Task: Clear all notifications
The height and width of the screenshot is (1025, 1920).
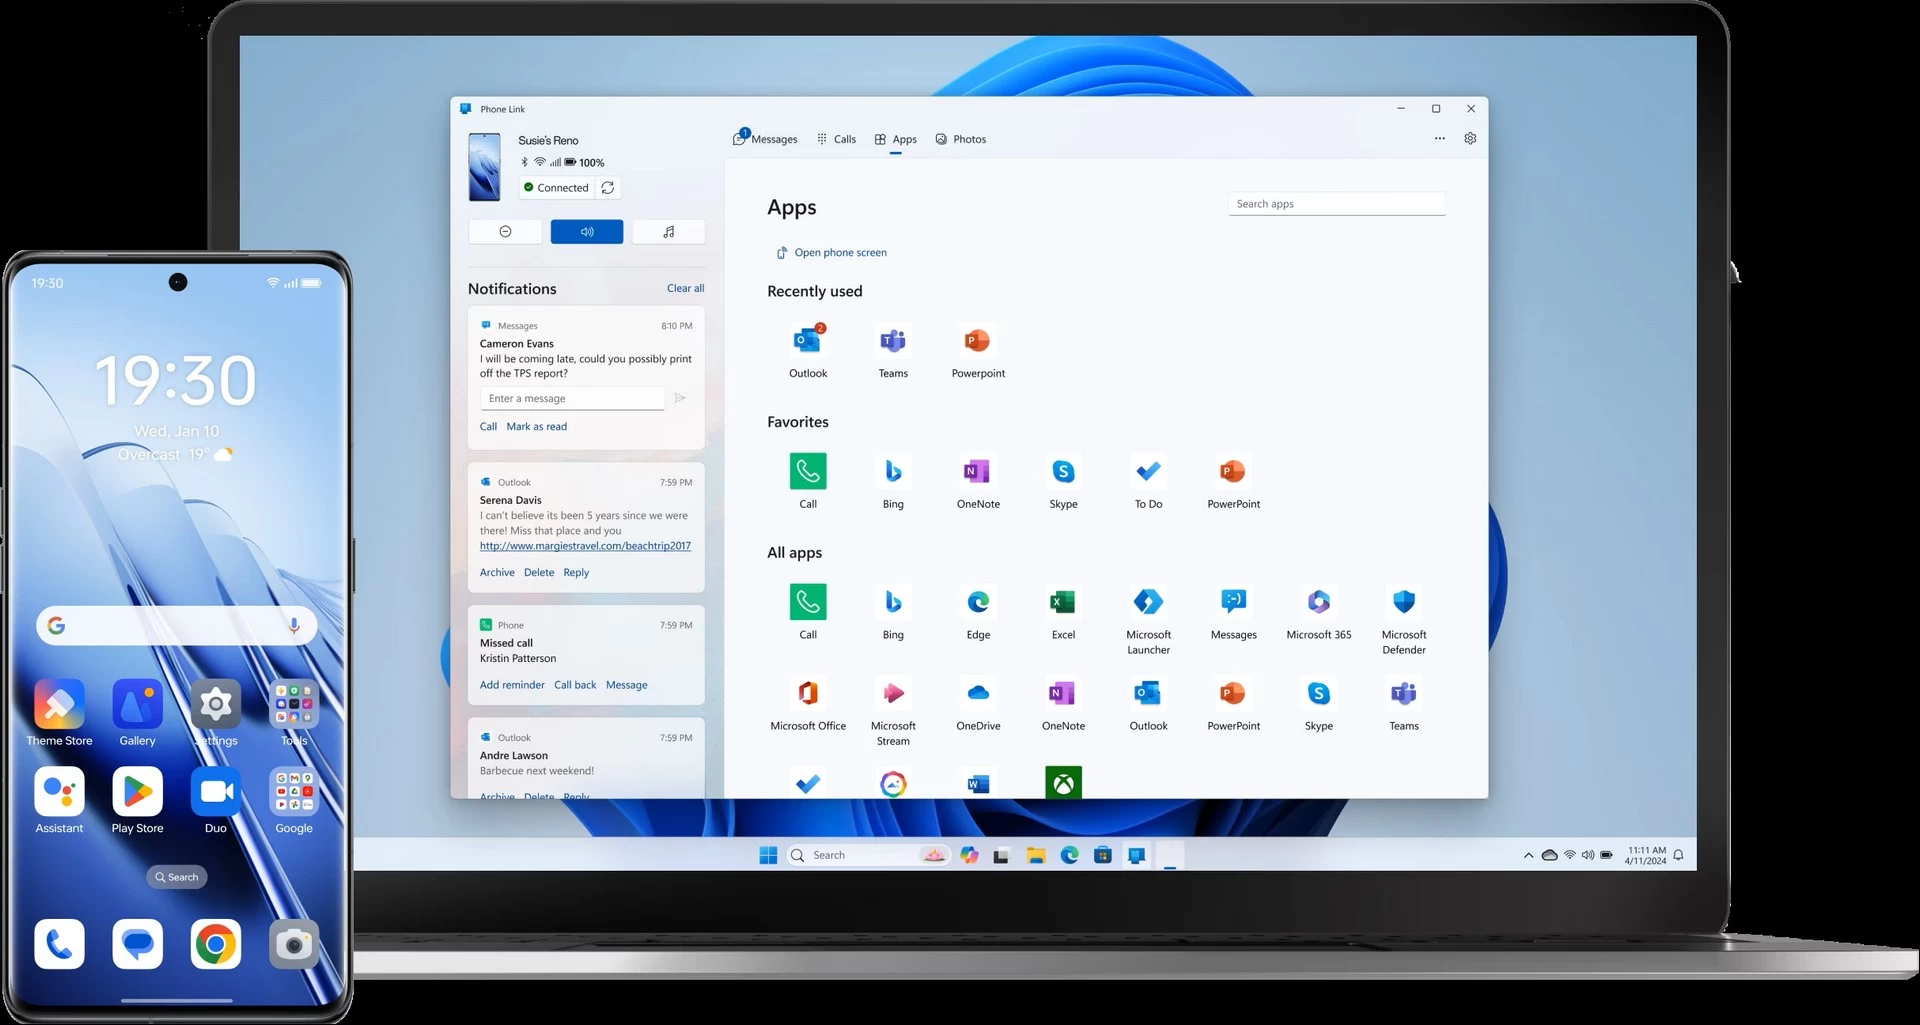Action: click(685, 288)
